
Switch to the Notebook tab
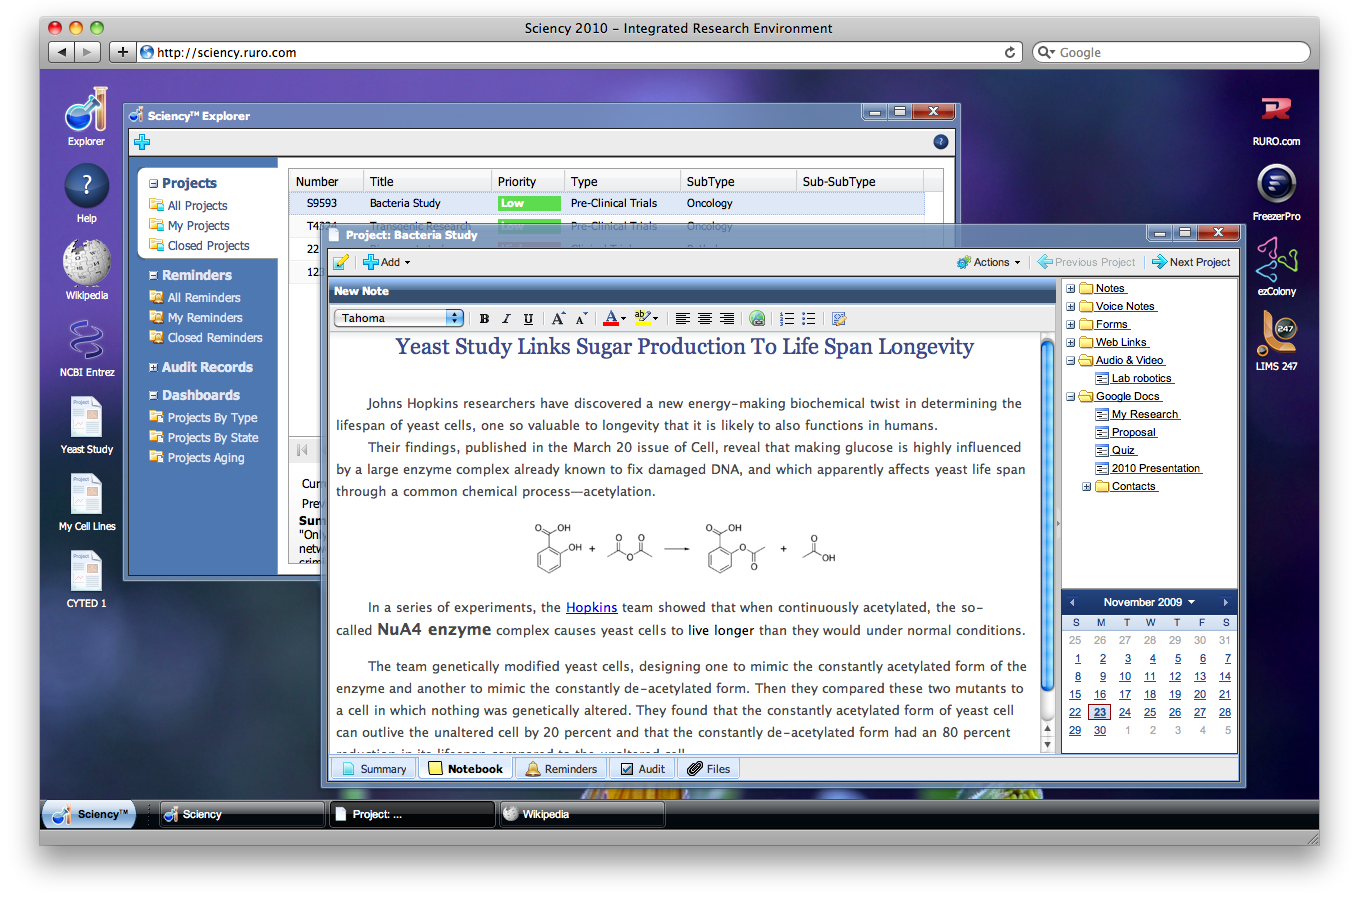click(x=465, y=769)
